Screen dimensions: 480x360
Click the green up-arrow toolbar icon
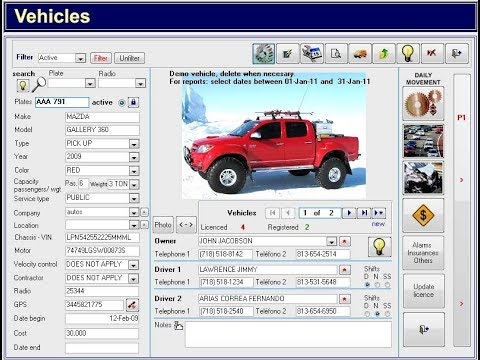coord(384,53)
